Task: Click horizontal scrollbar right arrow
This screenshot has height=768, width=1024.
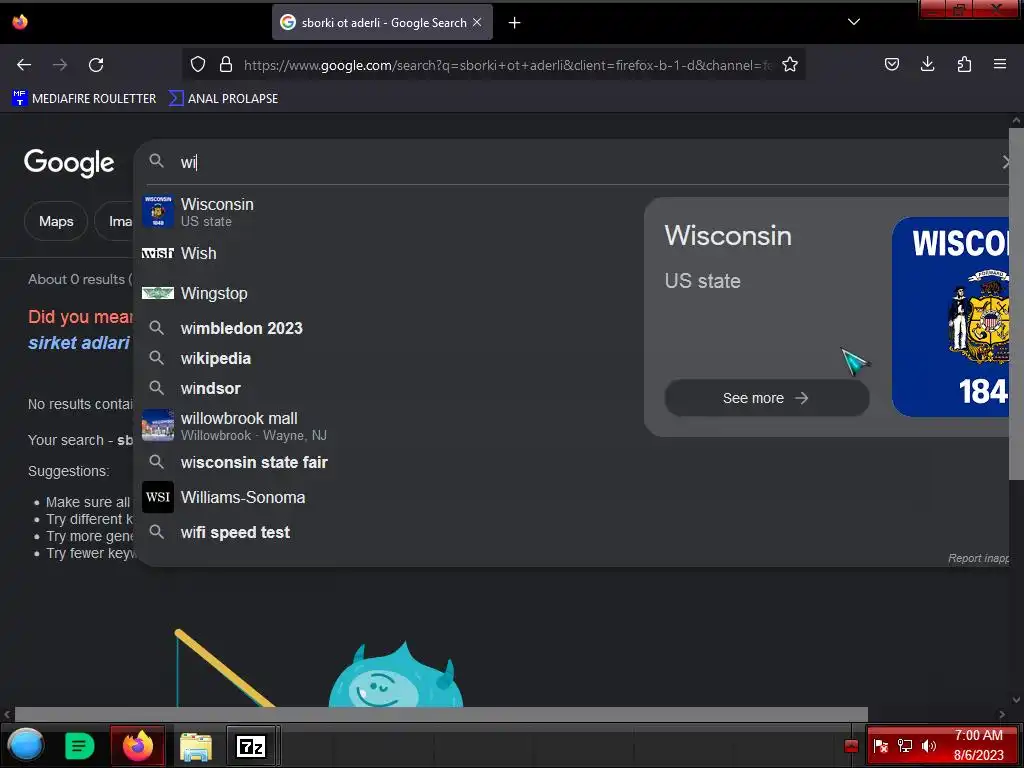Action: [x=1002, y=714]
